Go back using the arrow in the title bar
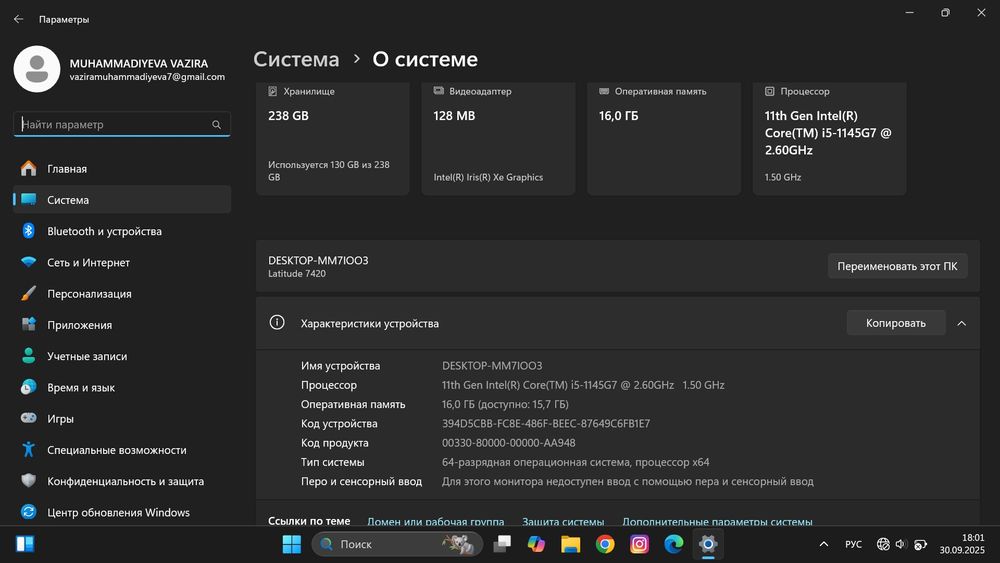The image size is (1000, 563). tap(18, 19)
